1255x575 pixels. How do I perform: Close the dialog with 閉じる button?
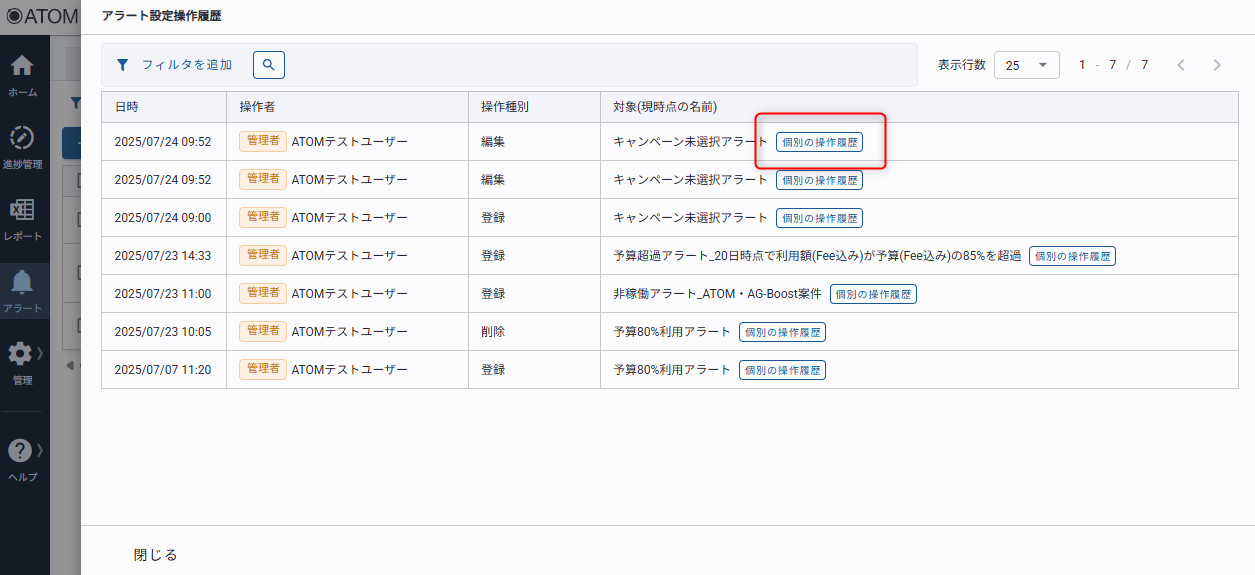pyautogui.click(x=156, y=555)
